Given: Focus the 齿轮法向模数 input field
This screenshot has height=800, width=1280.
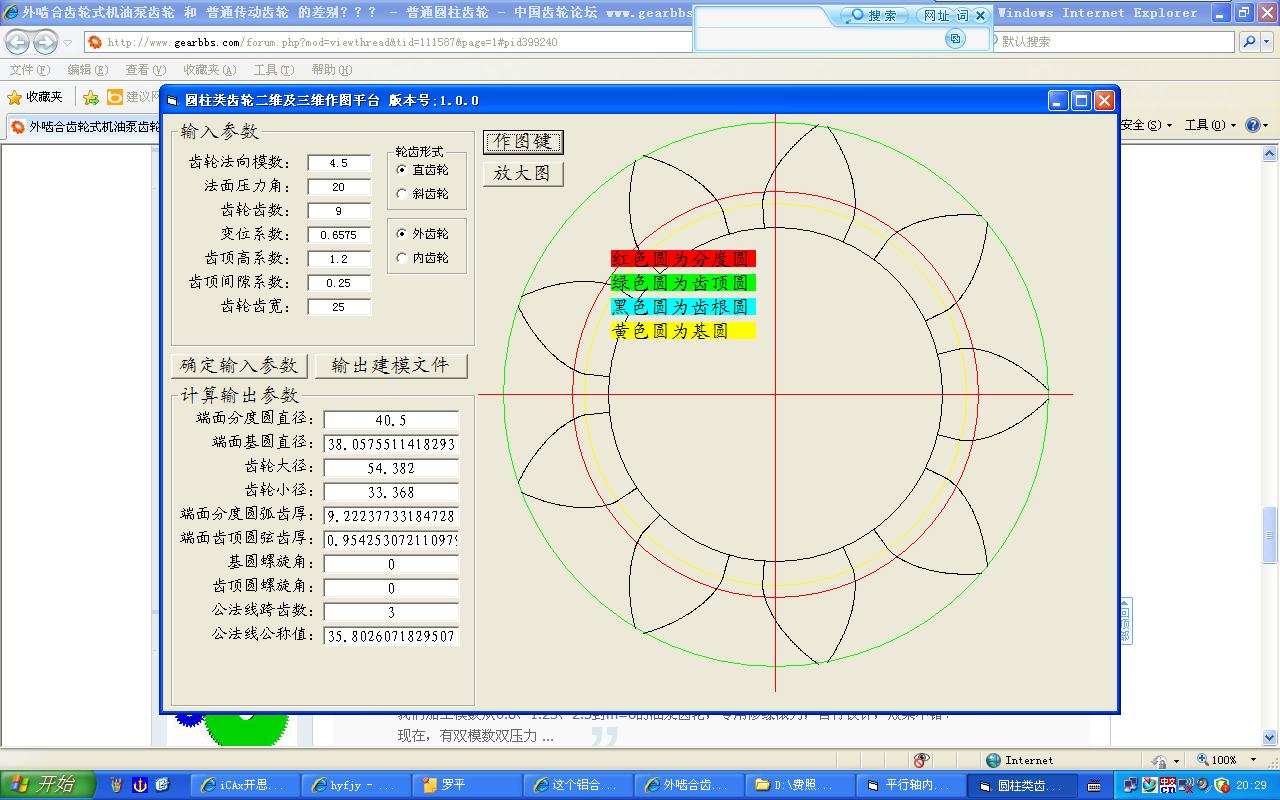Looking at the screenshot, I should click(338, 163).
